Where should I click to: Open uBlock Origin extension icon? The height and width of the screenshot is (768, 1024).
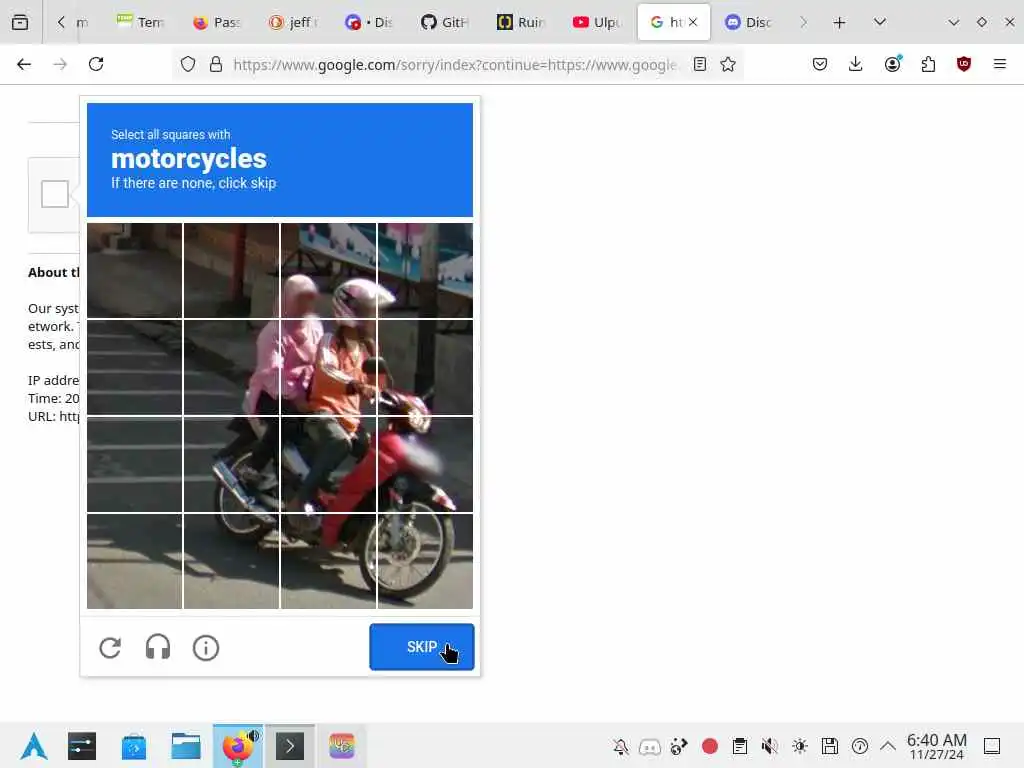point(964,64)
